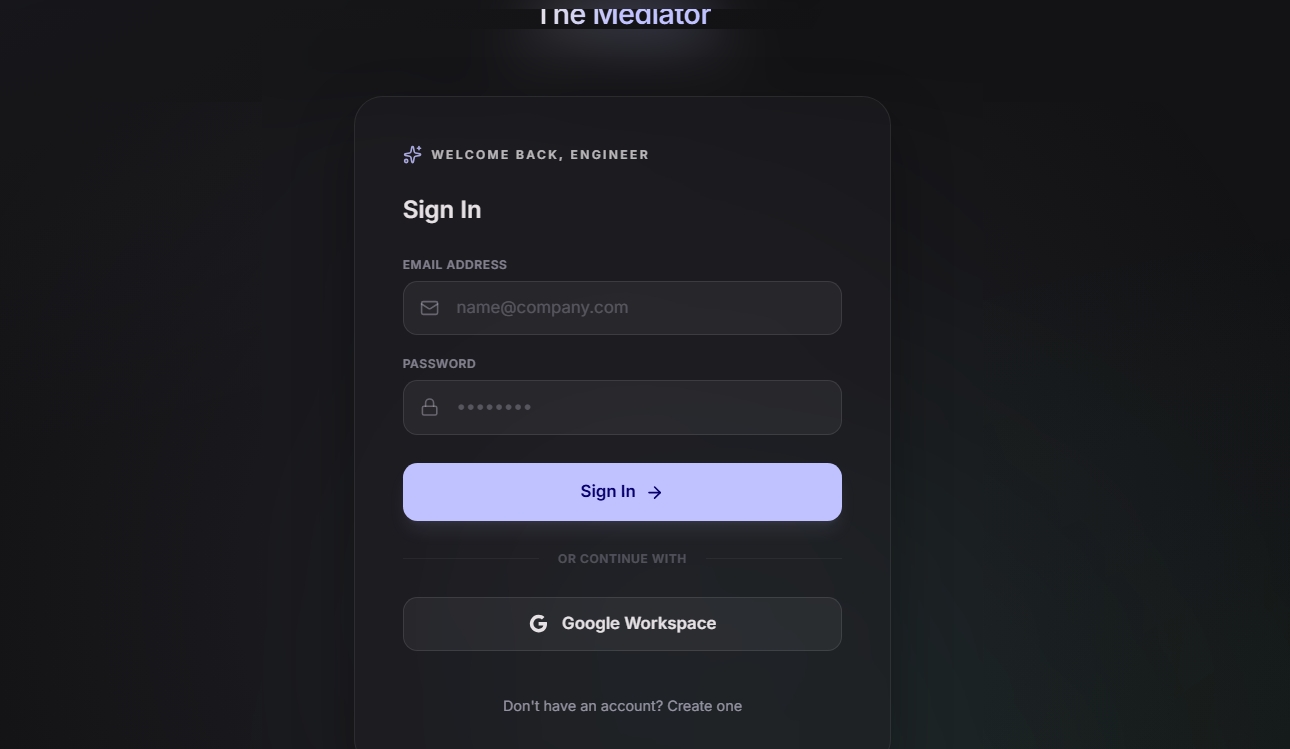Click the padlock icon in password field
Image resolution: width=1290 pixels, height=749 pixels.
point(430,407)
